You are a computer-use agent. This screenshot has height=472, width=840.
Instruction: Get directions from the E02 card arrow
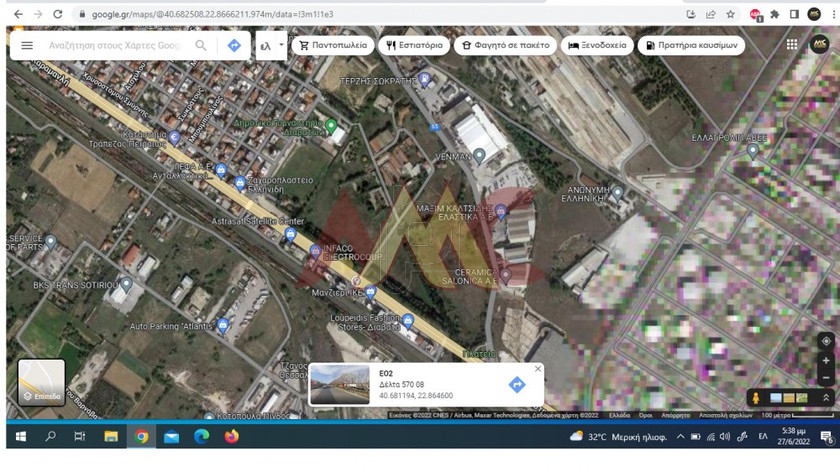pos(516,384)
